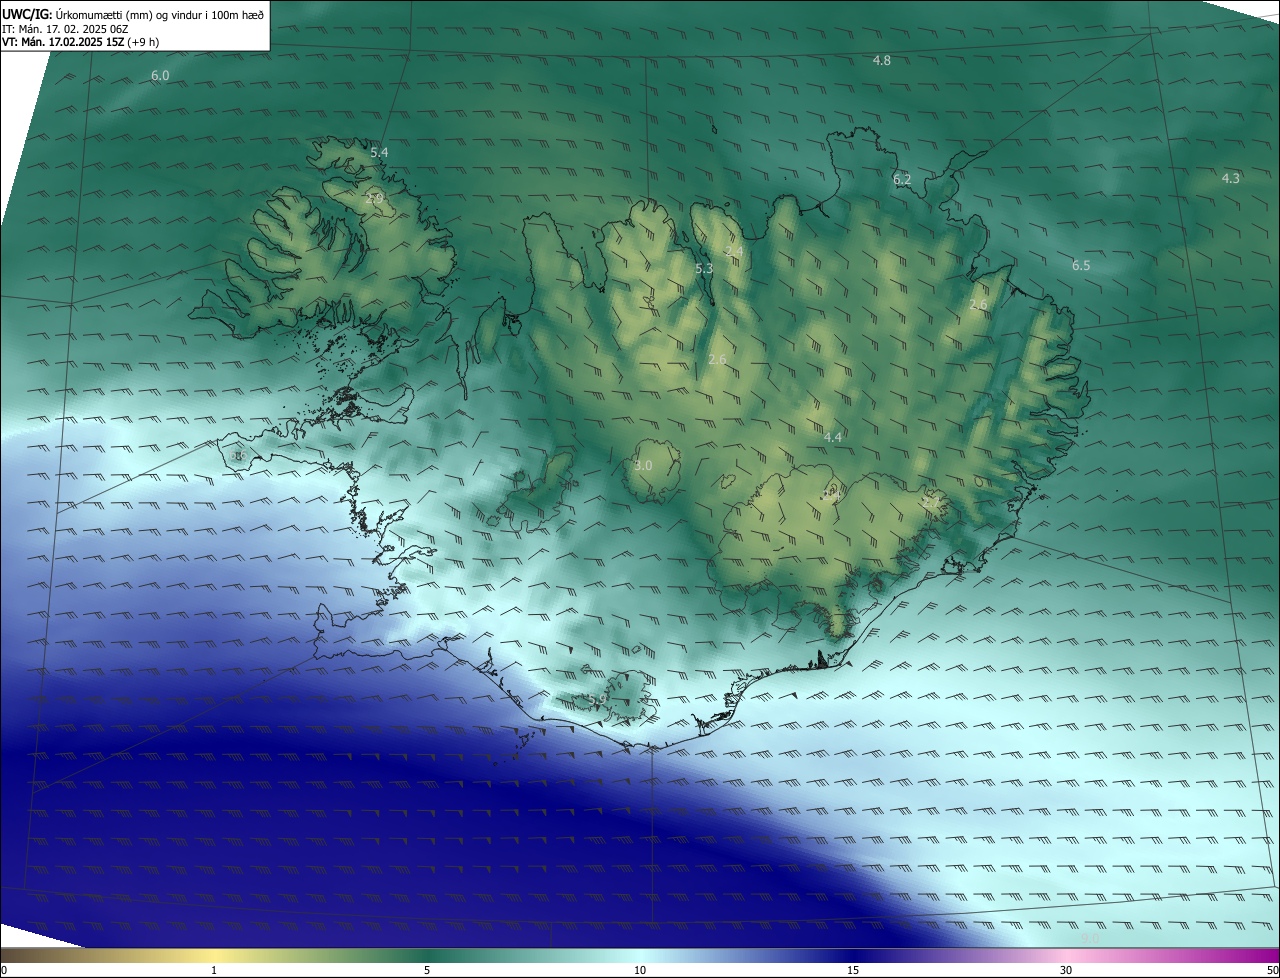Click the color scale tick label 0
Screen dimensions: 1280x978
coord(4,970)
